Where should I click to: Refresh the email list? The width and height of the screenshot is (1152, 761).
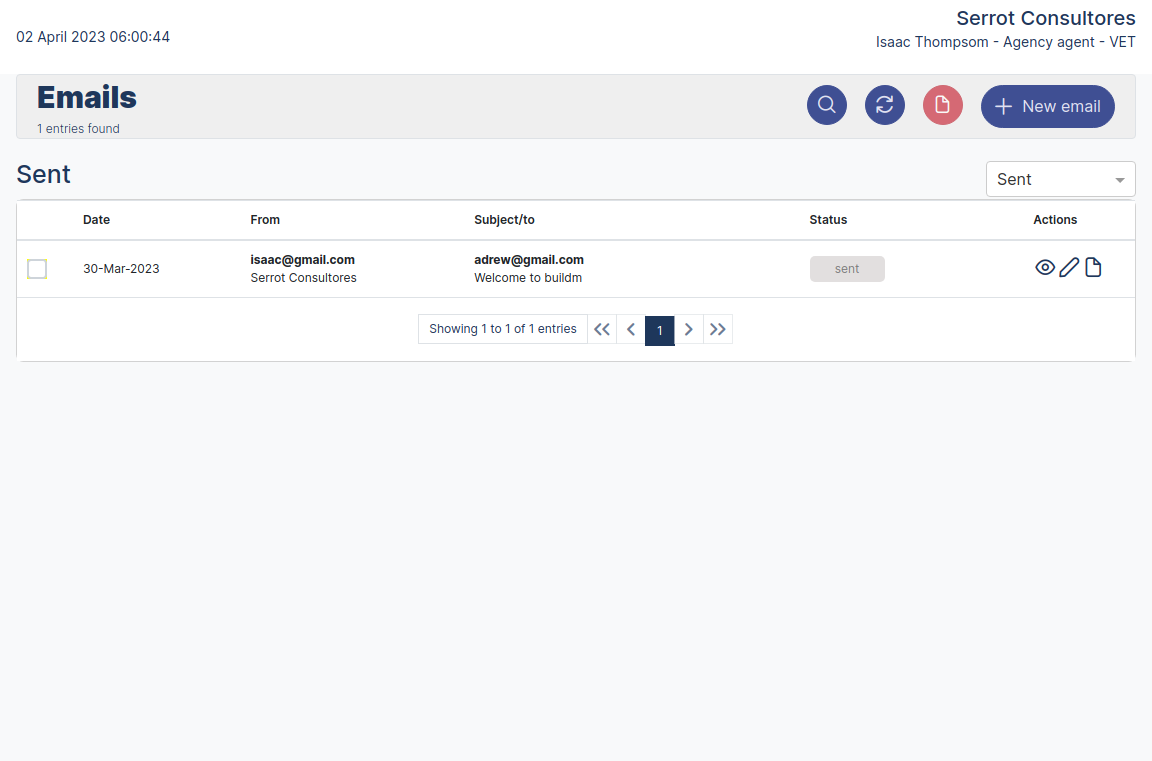[884, 104]
